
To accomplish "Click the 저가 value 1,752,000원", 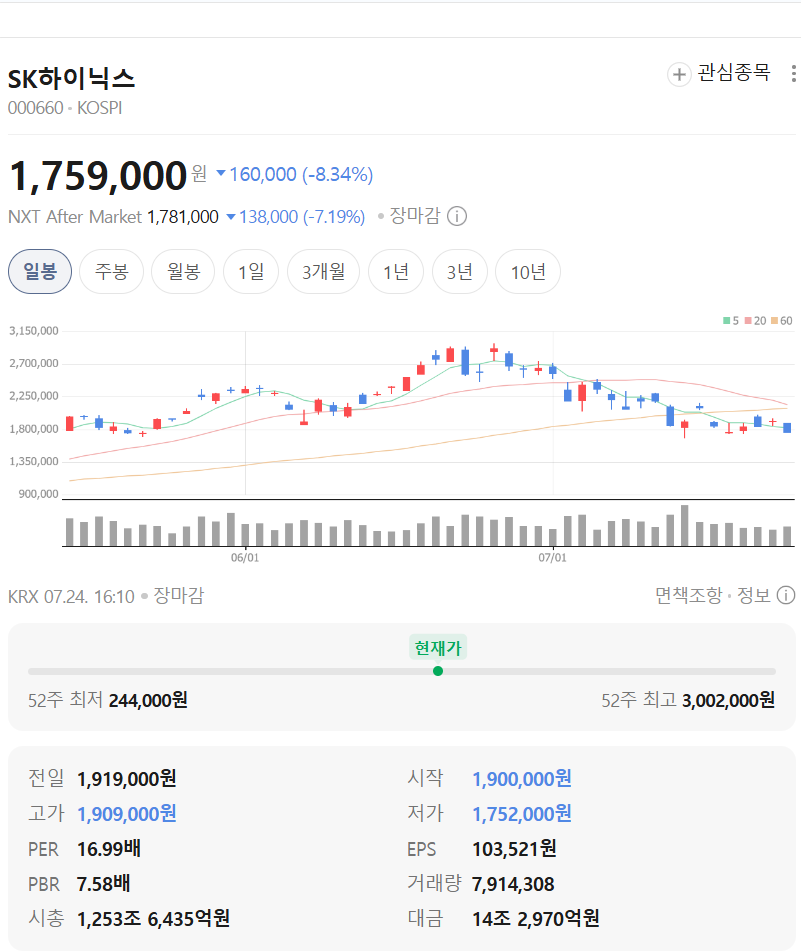I will (521, 814).
